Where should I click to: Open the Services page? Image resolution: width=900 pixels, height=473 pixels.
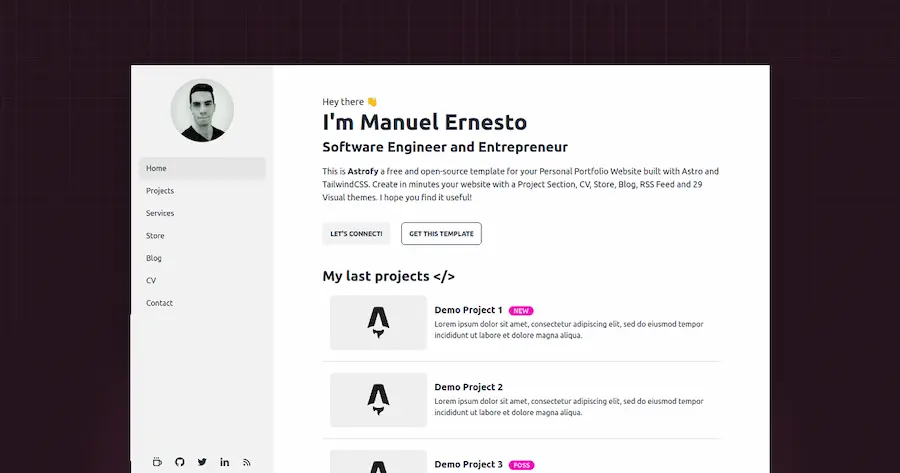pos(160,213)
